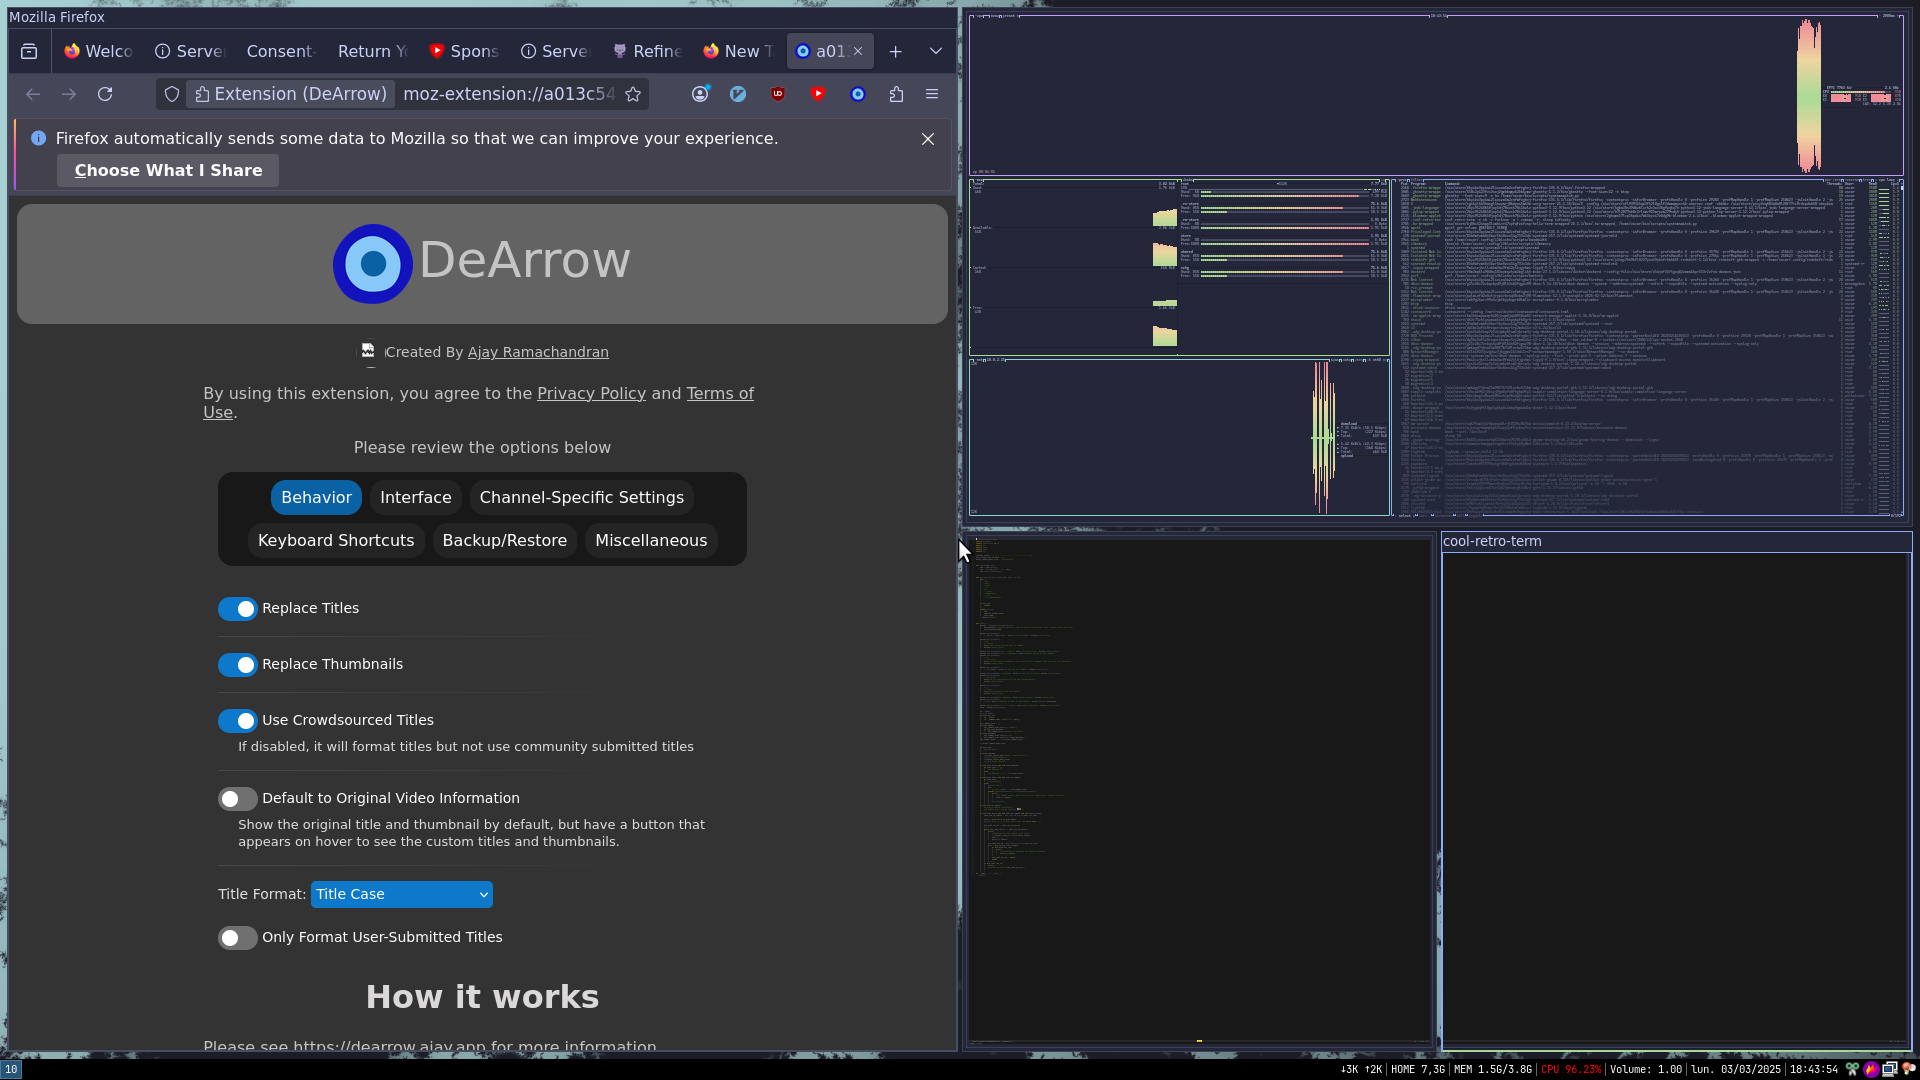Click Extension (DeArrow) identity badge
1920x1080 pixels.
[x=290, y=94]
